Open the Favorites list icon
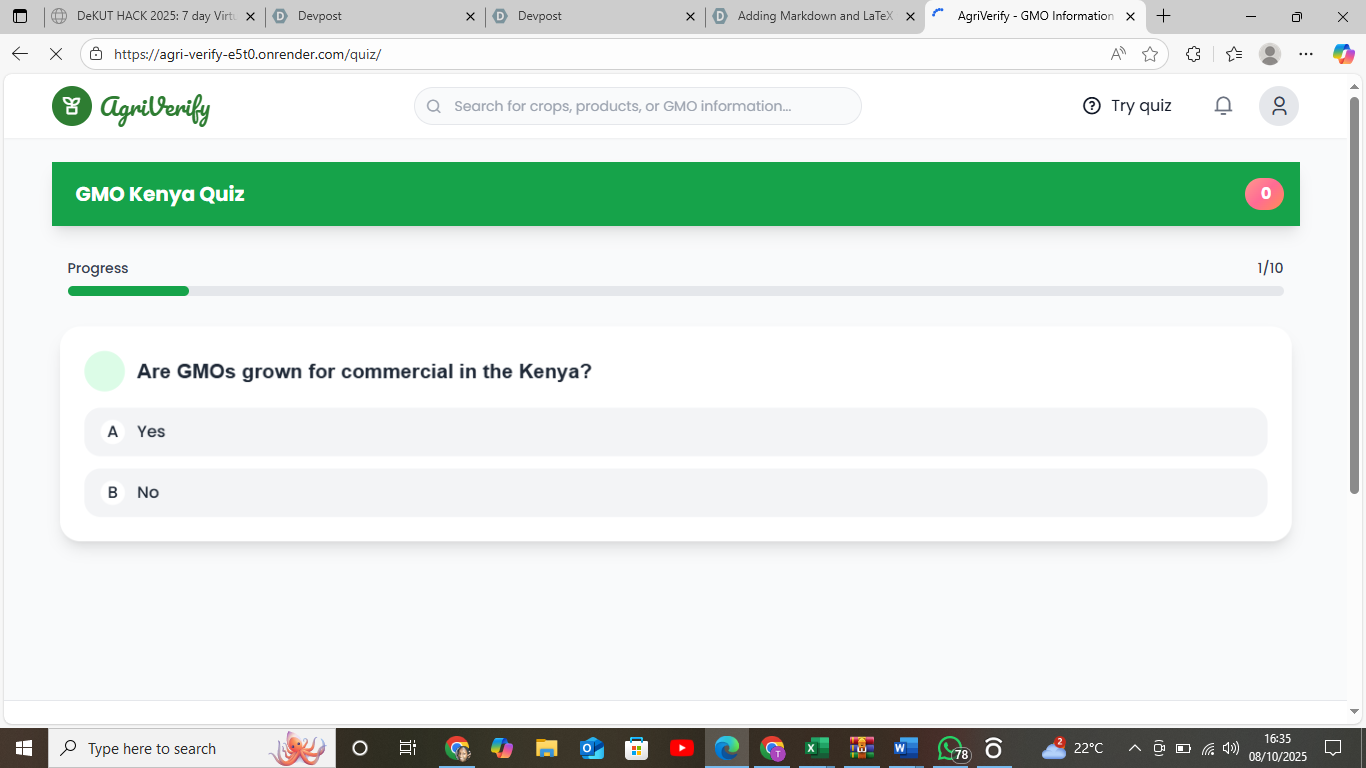Image resolution: width=1366 pixels, height=768 pixels. point(1233,54)
